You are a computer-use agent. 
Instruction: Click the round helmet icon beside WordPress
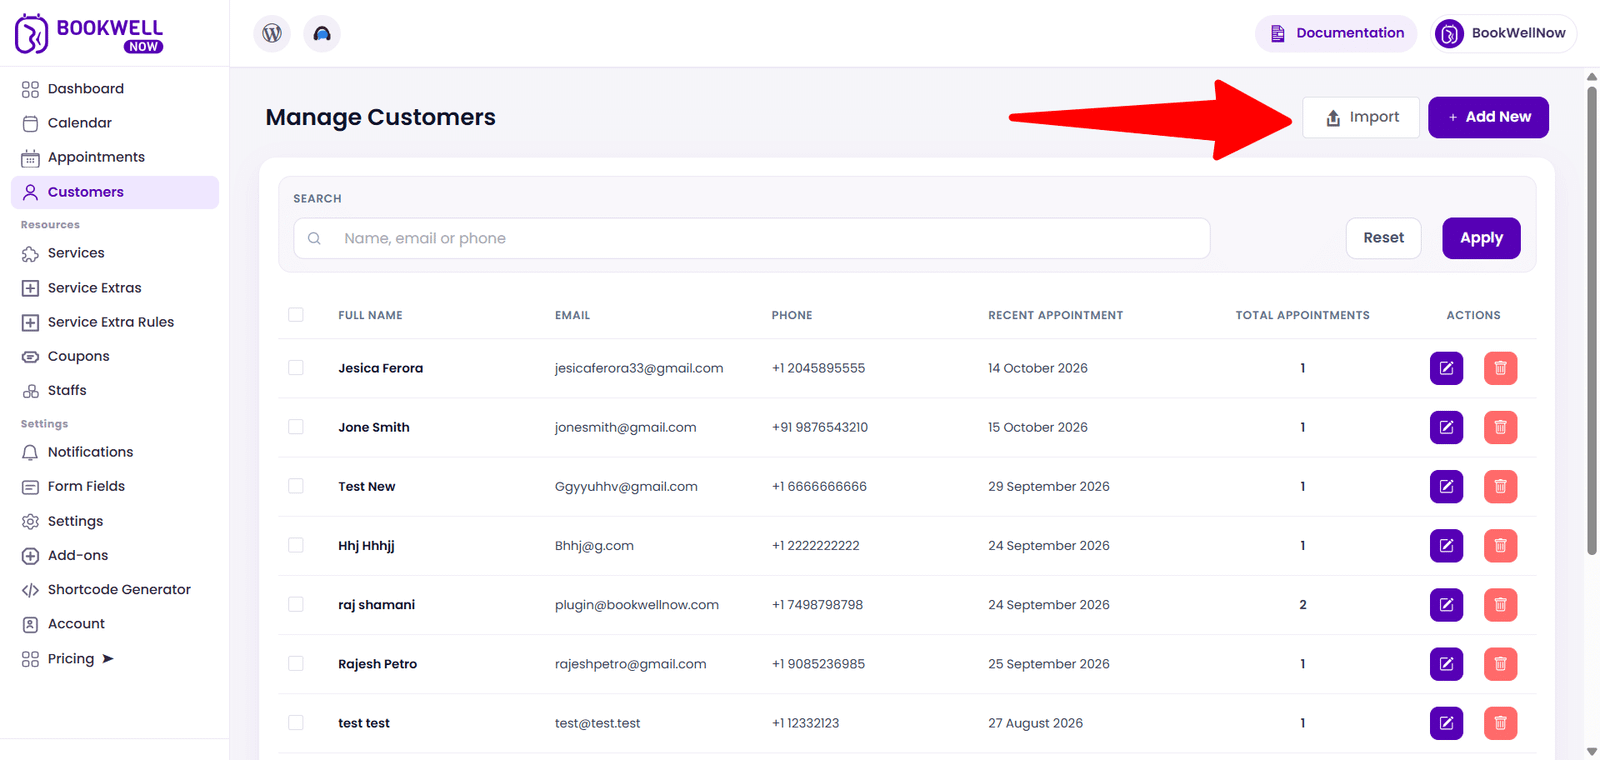tap(322, 33)
